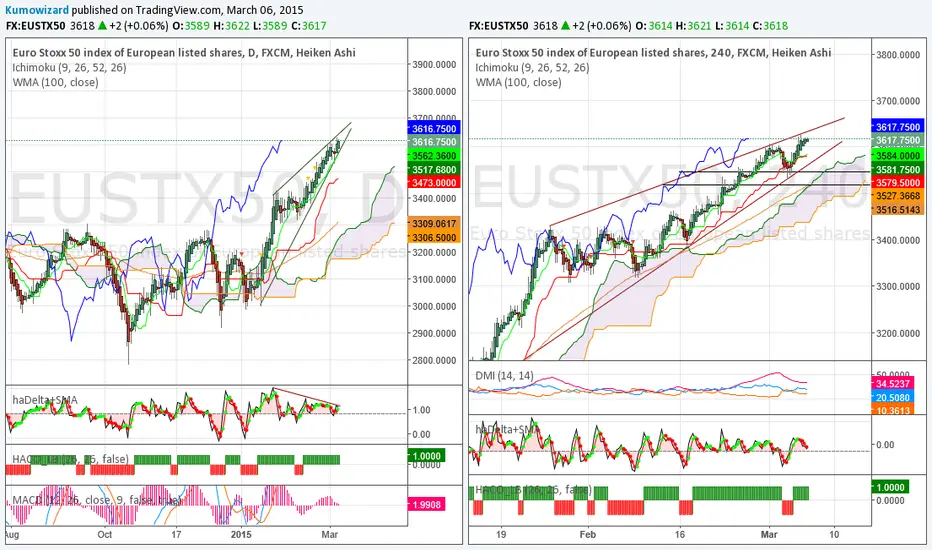Click '19' on 240 chart time axis
The image size is (932, 550).
coord(502,534)
